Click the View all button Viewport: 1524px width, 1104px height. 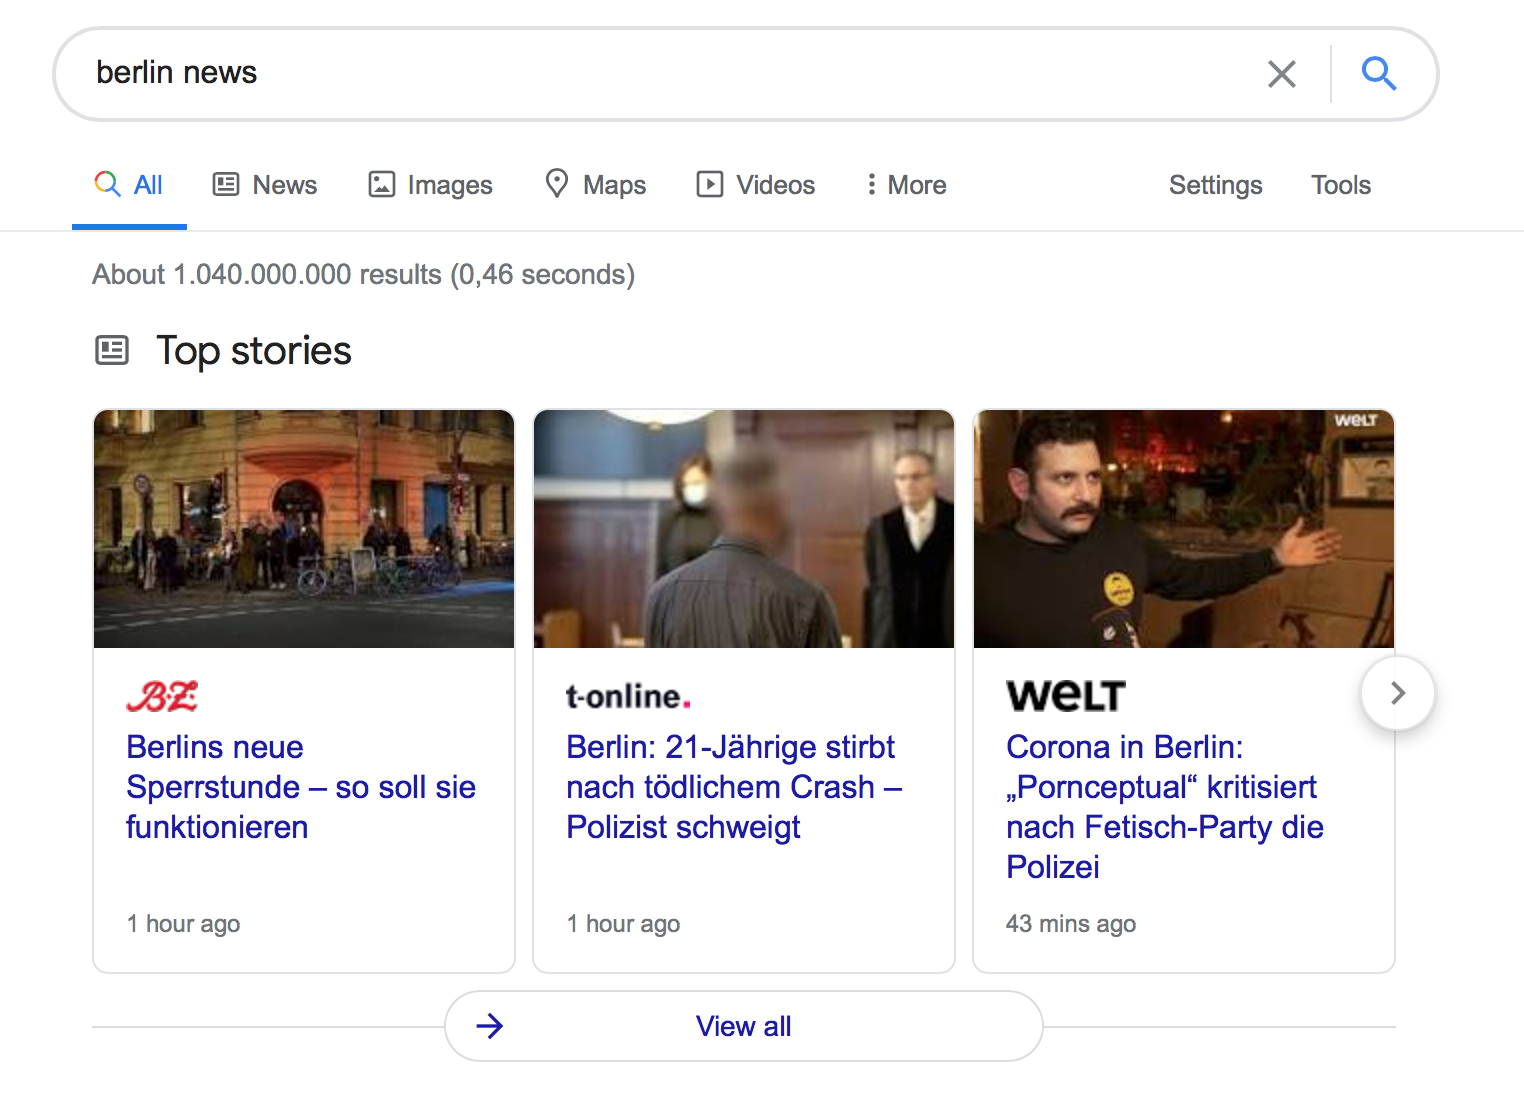[x=744, y=1026]
